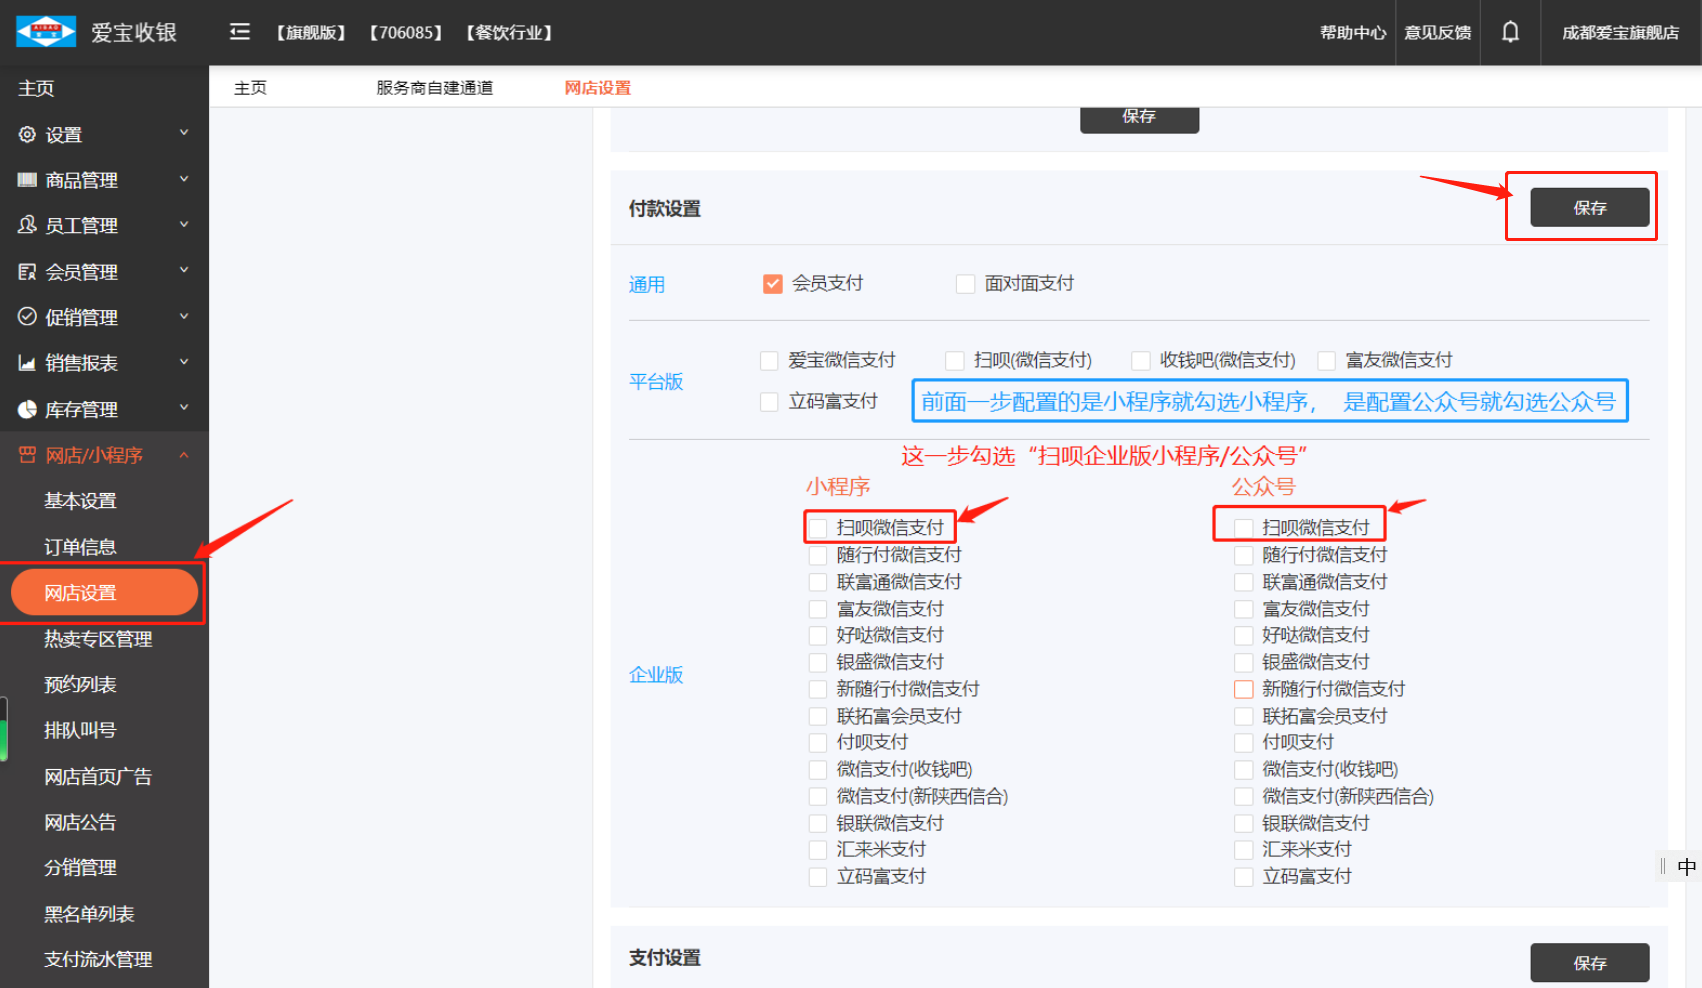This screenshot has height=988, width=1702.
Task: Expand the 会员管理 menu chevron
Action: click(x=184, y=270)
